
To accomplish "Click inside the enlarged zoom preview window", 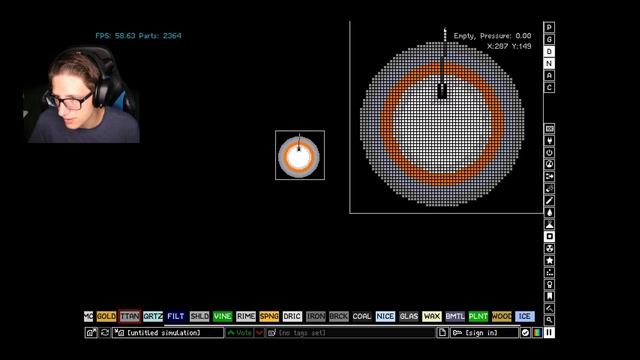I will [446, 118].
